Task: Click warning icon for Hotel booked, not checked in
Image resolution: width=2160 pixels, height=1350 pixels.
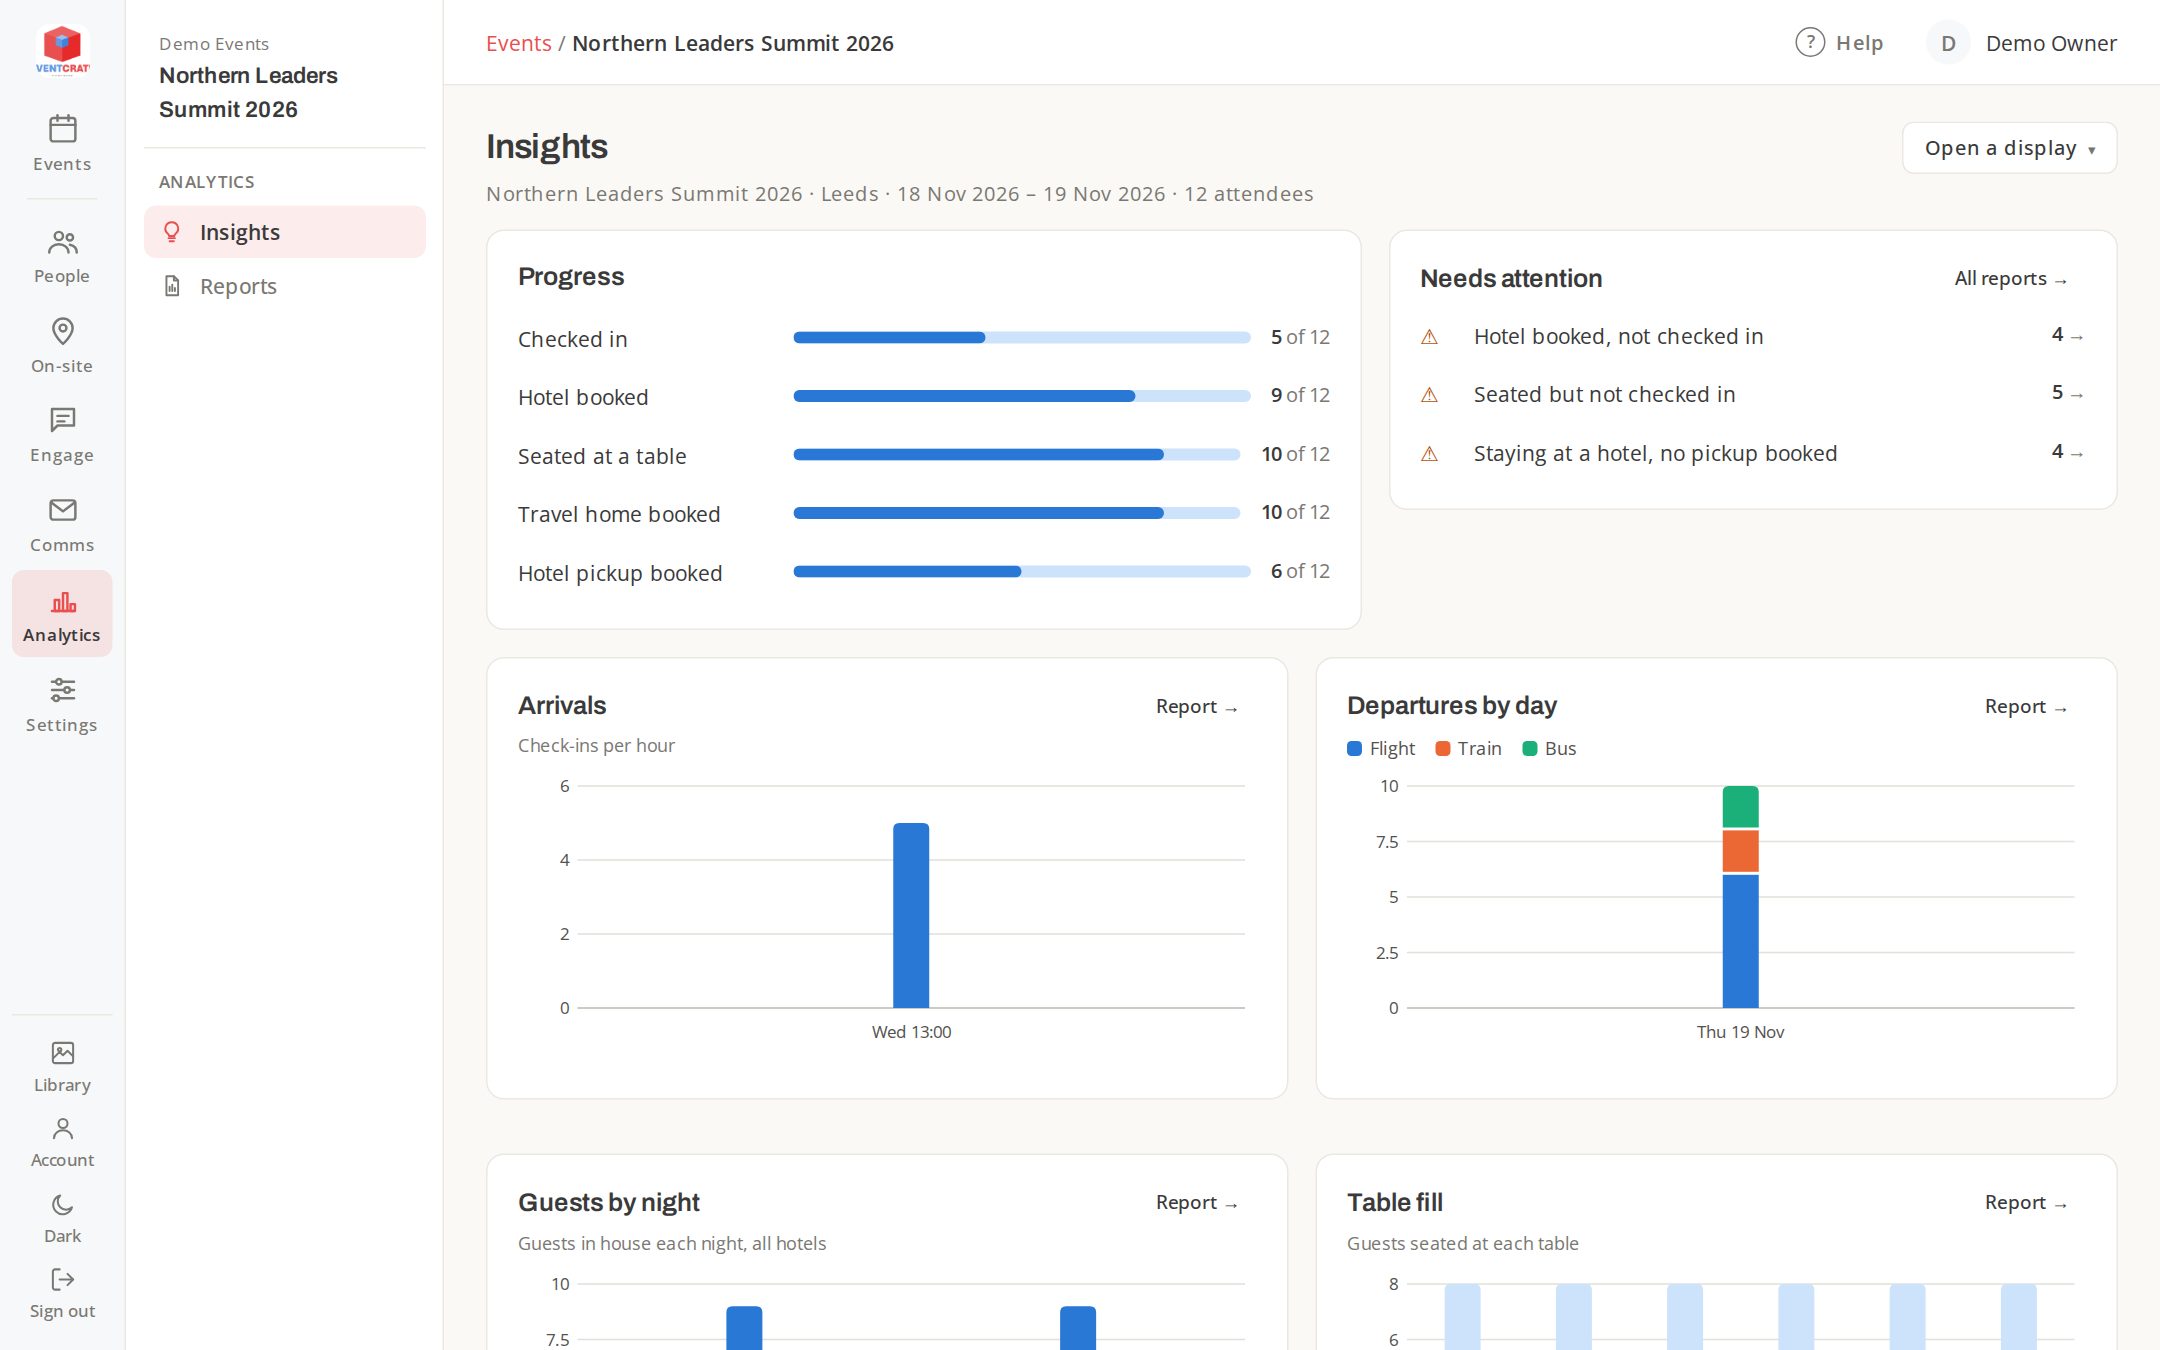Action: point(1430,337)
